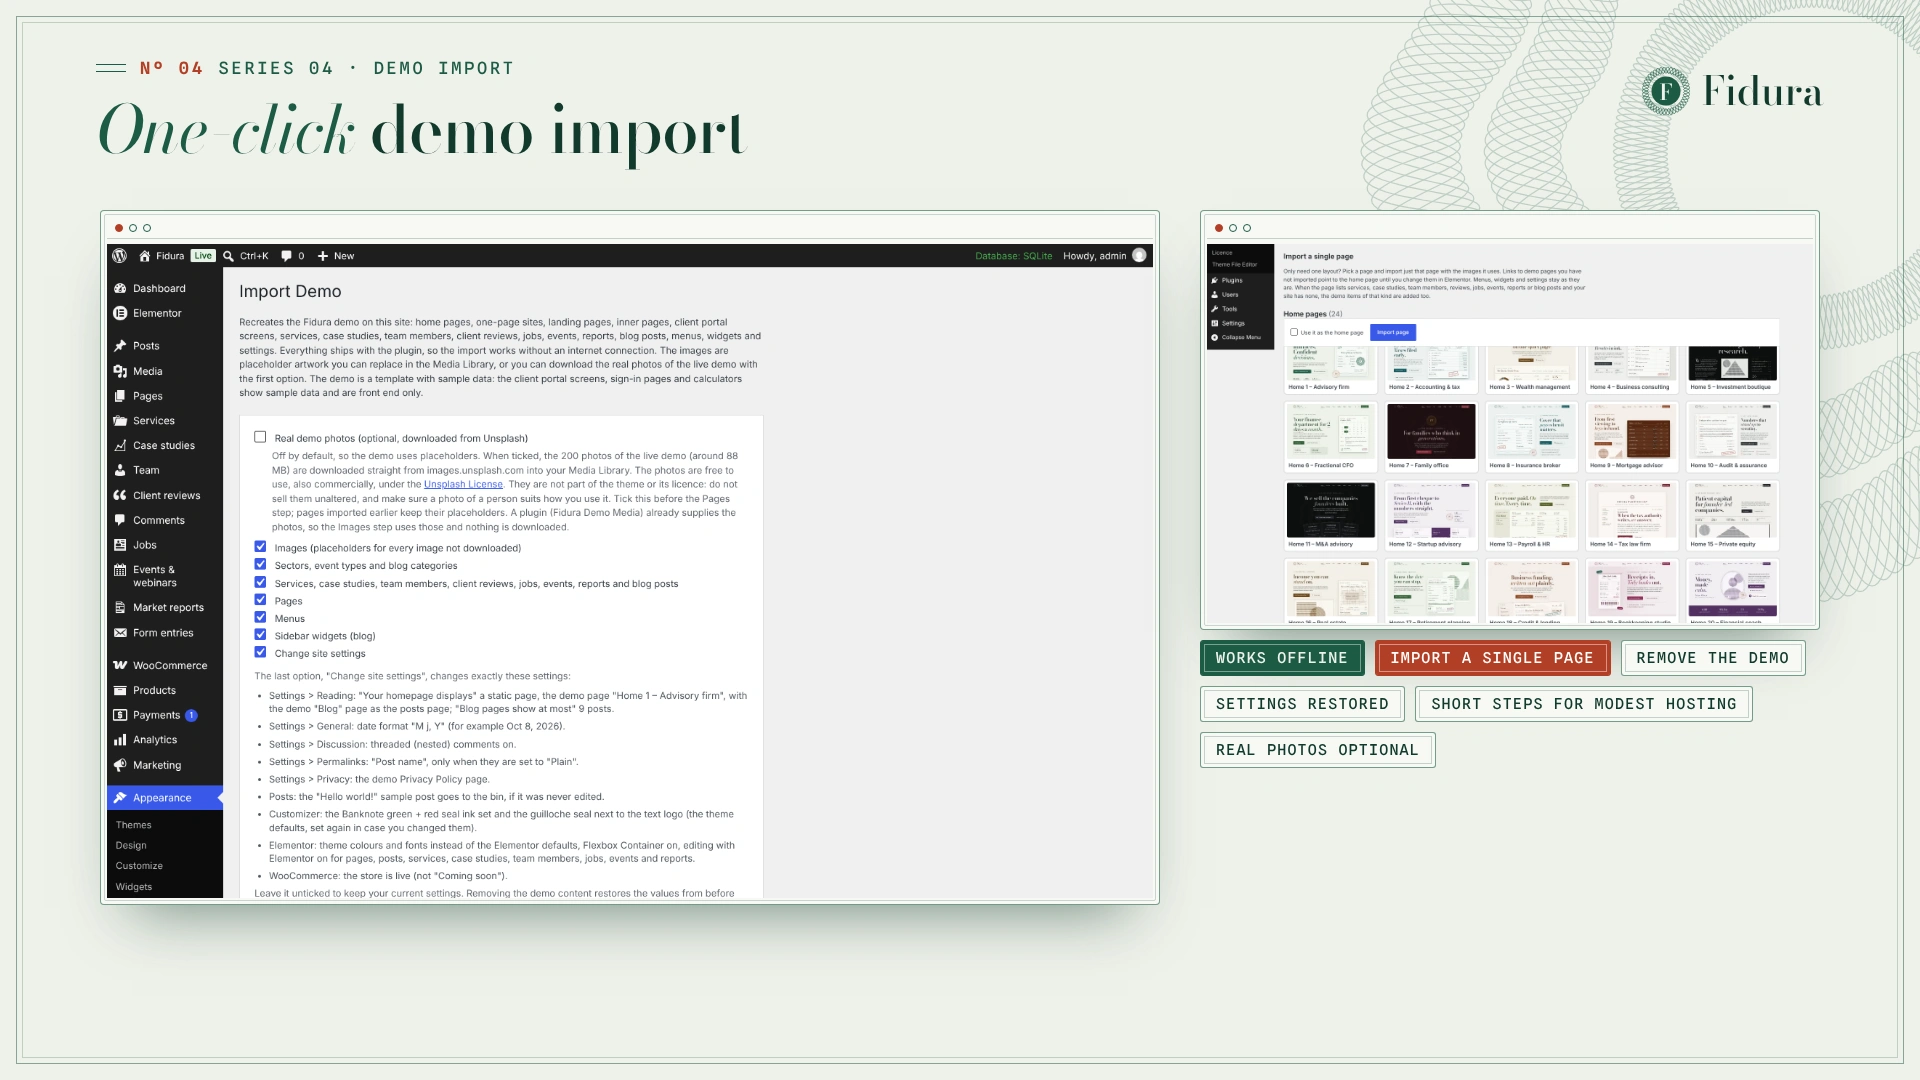1920x1080 pixels.
Task: Click the WordPress logo in admin bar
Action: pos(120,256)
